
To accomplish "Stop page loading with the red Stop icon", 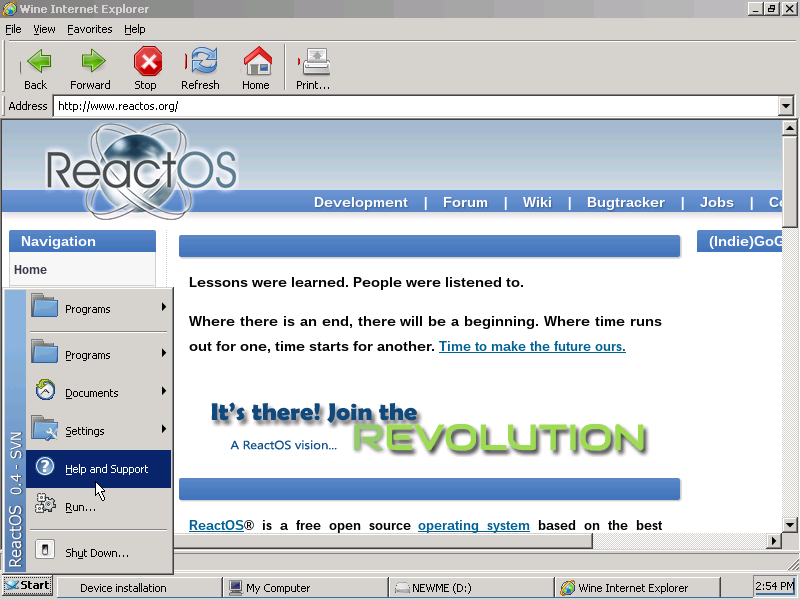I will pyautogui.click(x=148, y=61).
